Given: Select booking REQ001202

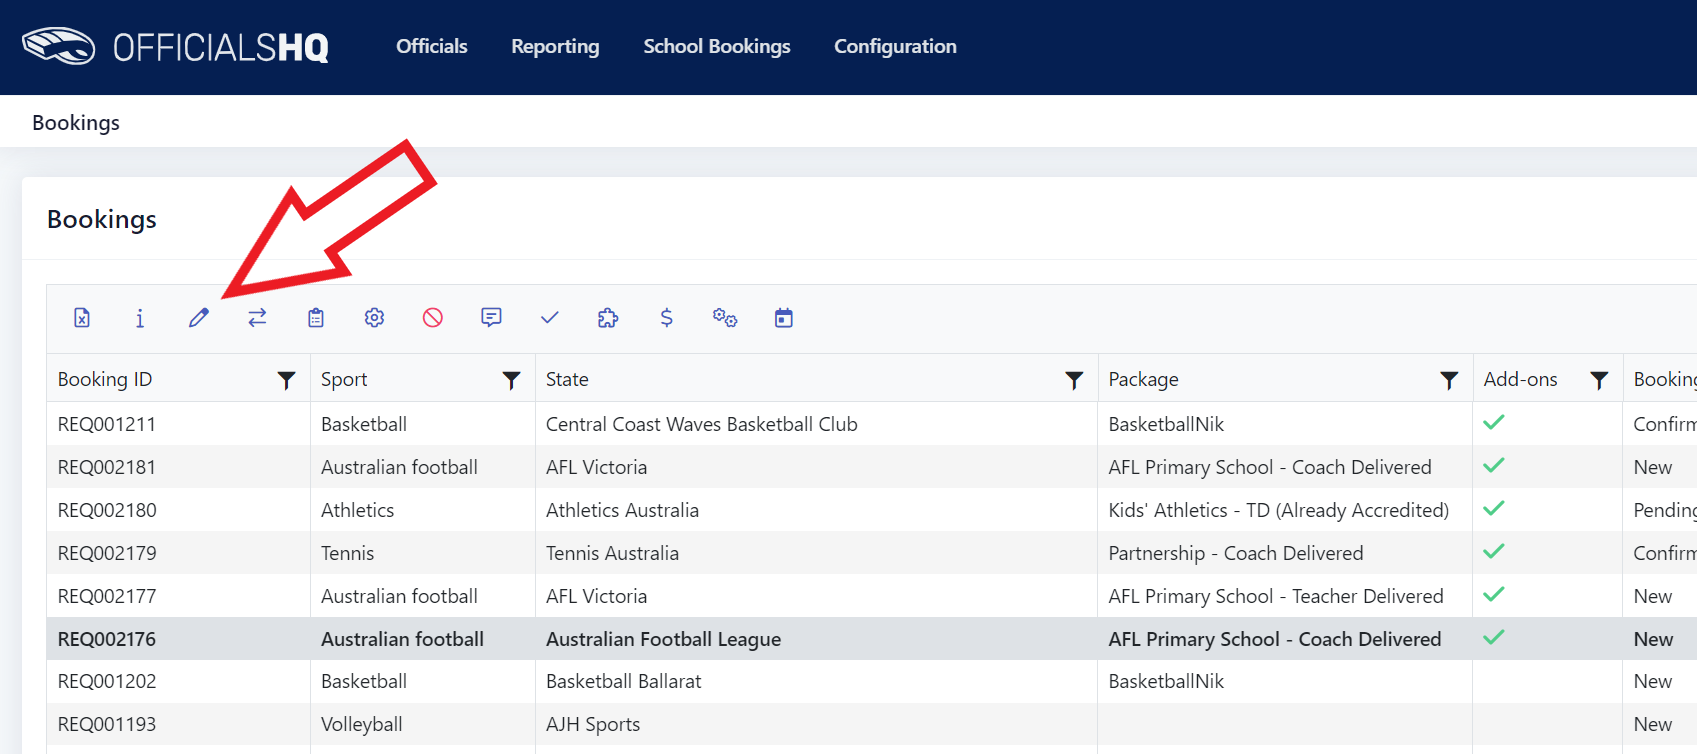Looking at the screenshot, I should (107, 681).
